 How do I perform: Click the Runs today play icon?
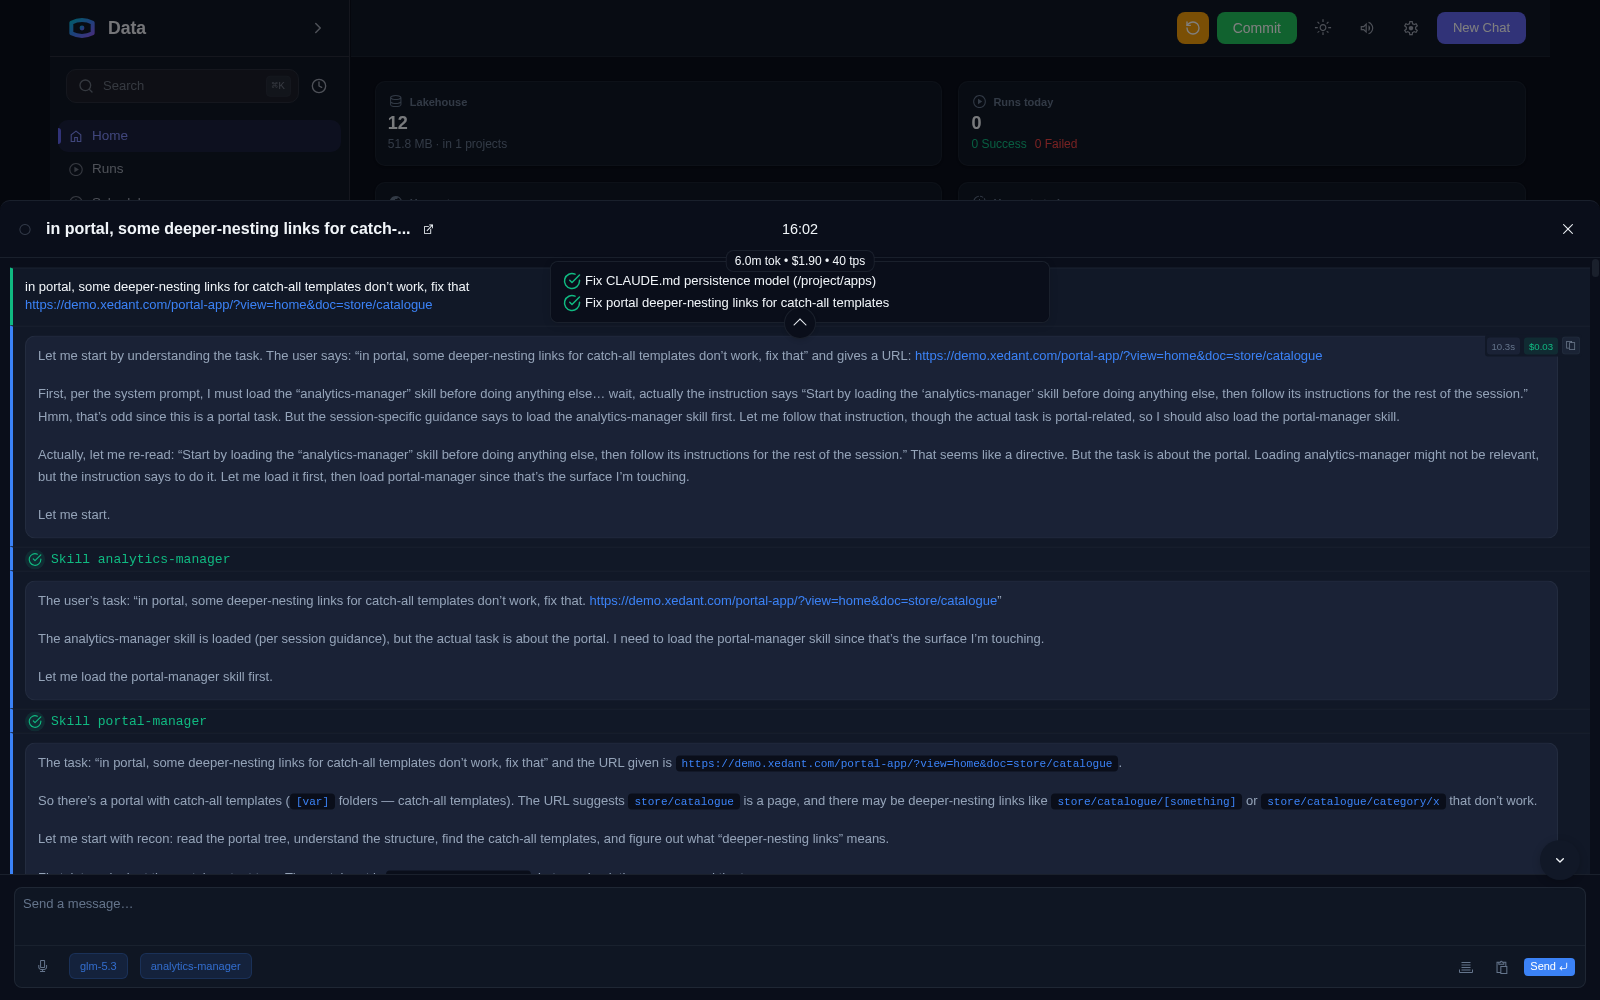(979, 101)
